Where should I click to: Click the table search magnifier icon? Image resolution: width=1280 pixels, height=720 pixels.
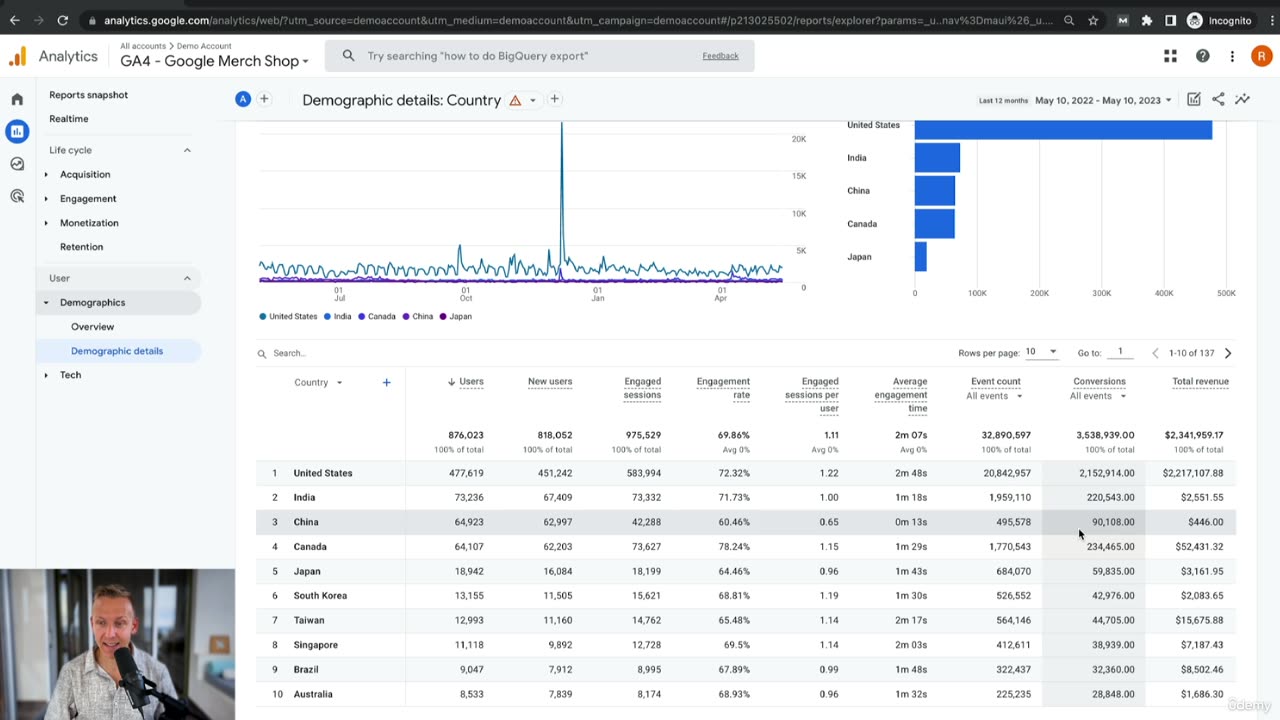tap(262, 353)
